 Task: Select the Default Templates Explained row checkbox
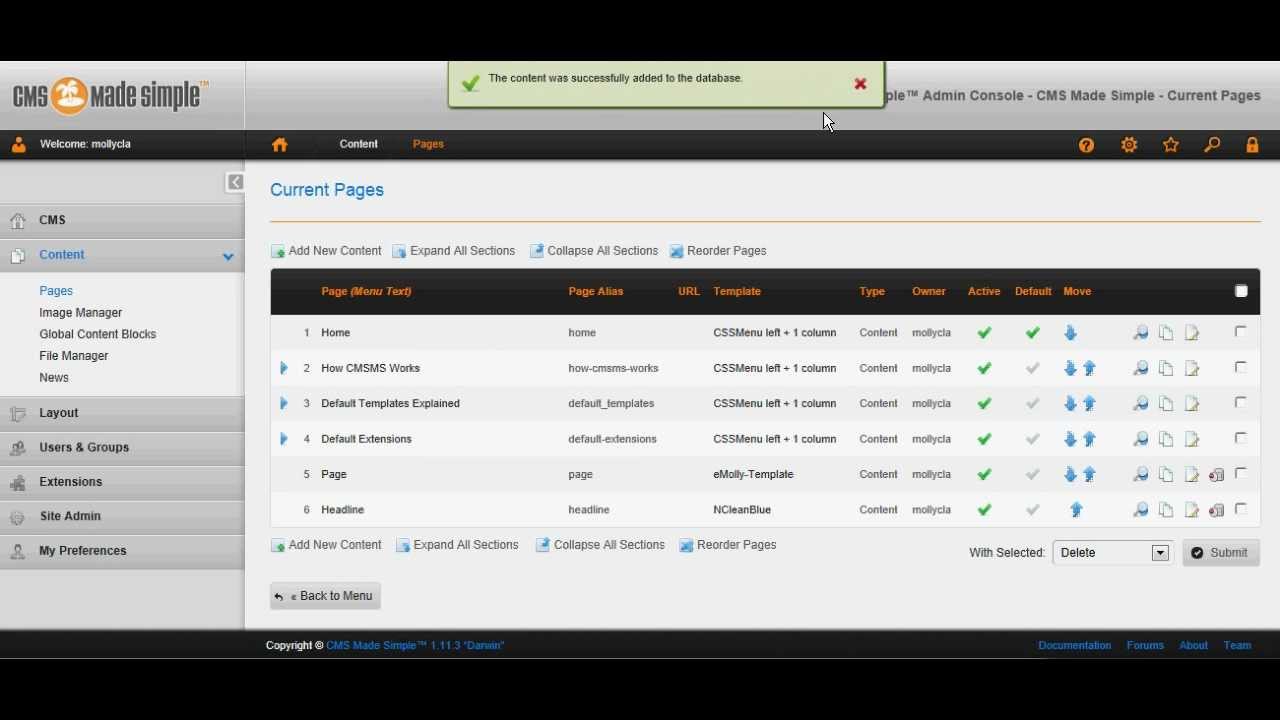click(1241, 402)
